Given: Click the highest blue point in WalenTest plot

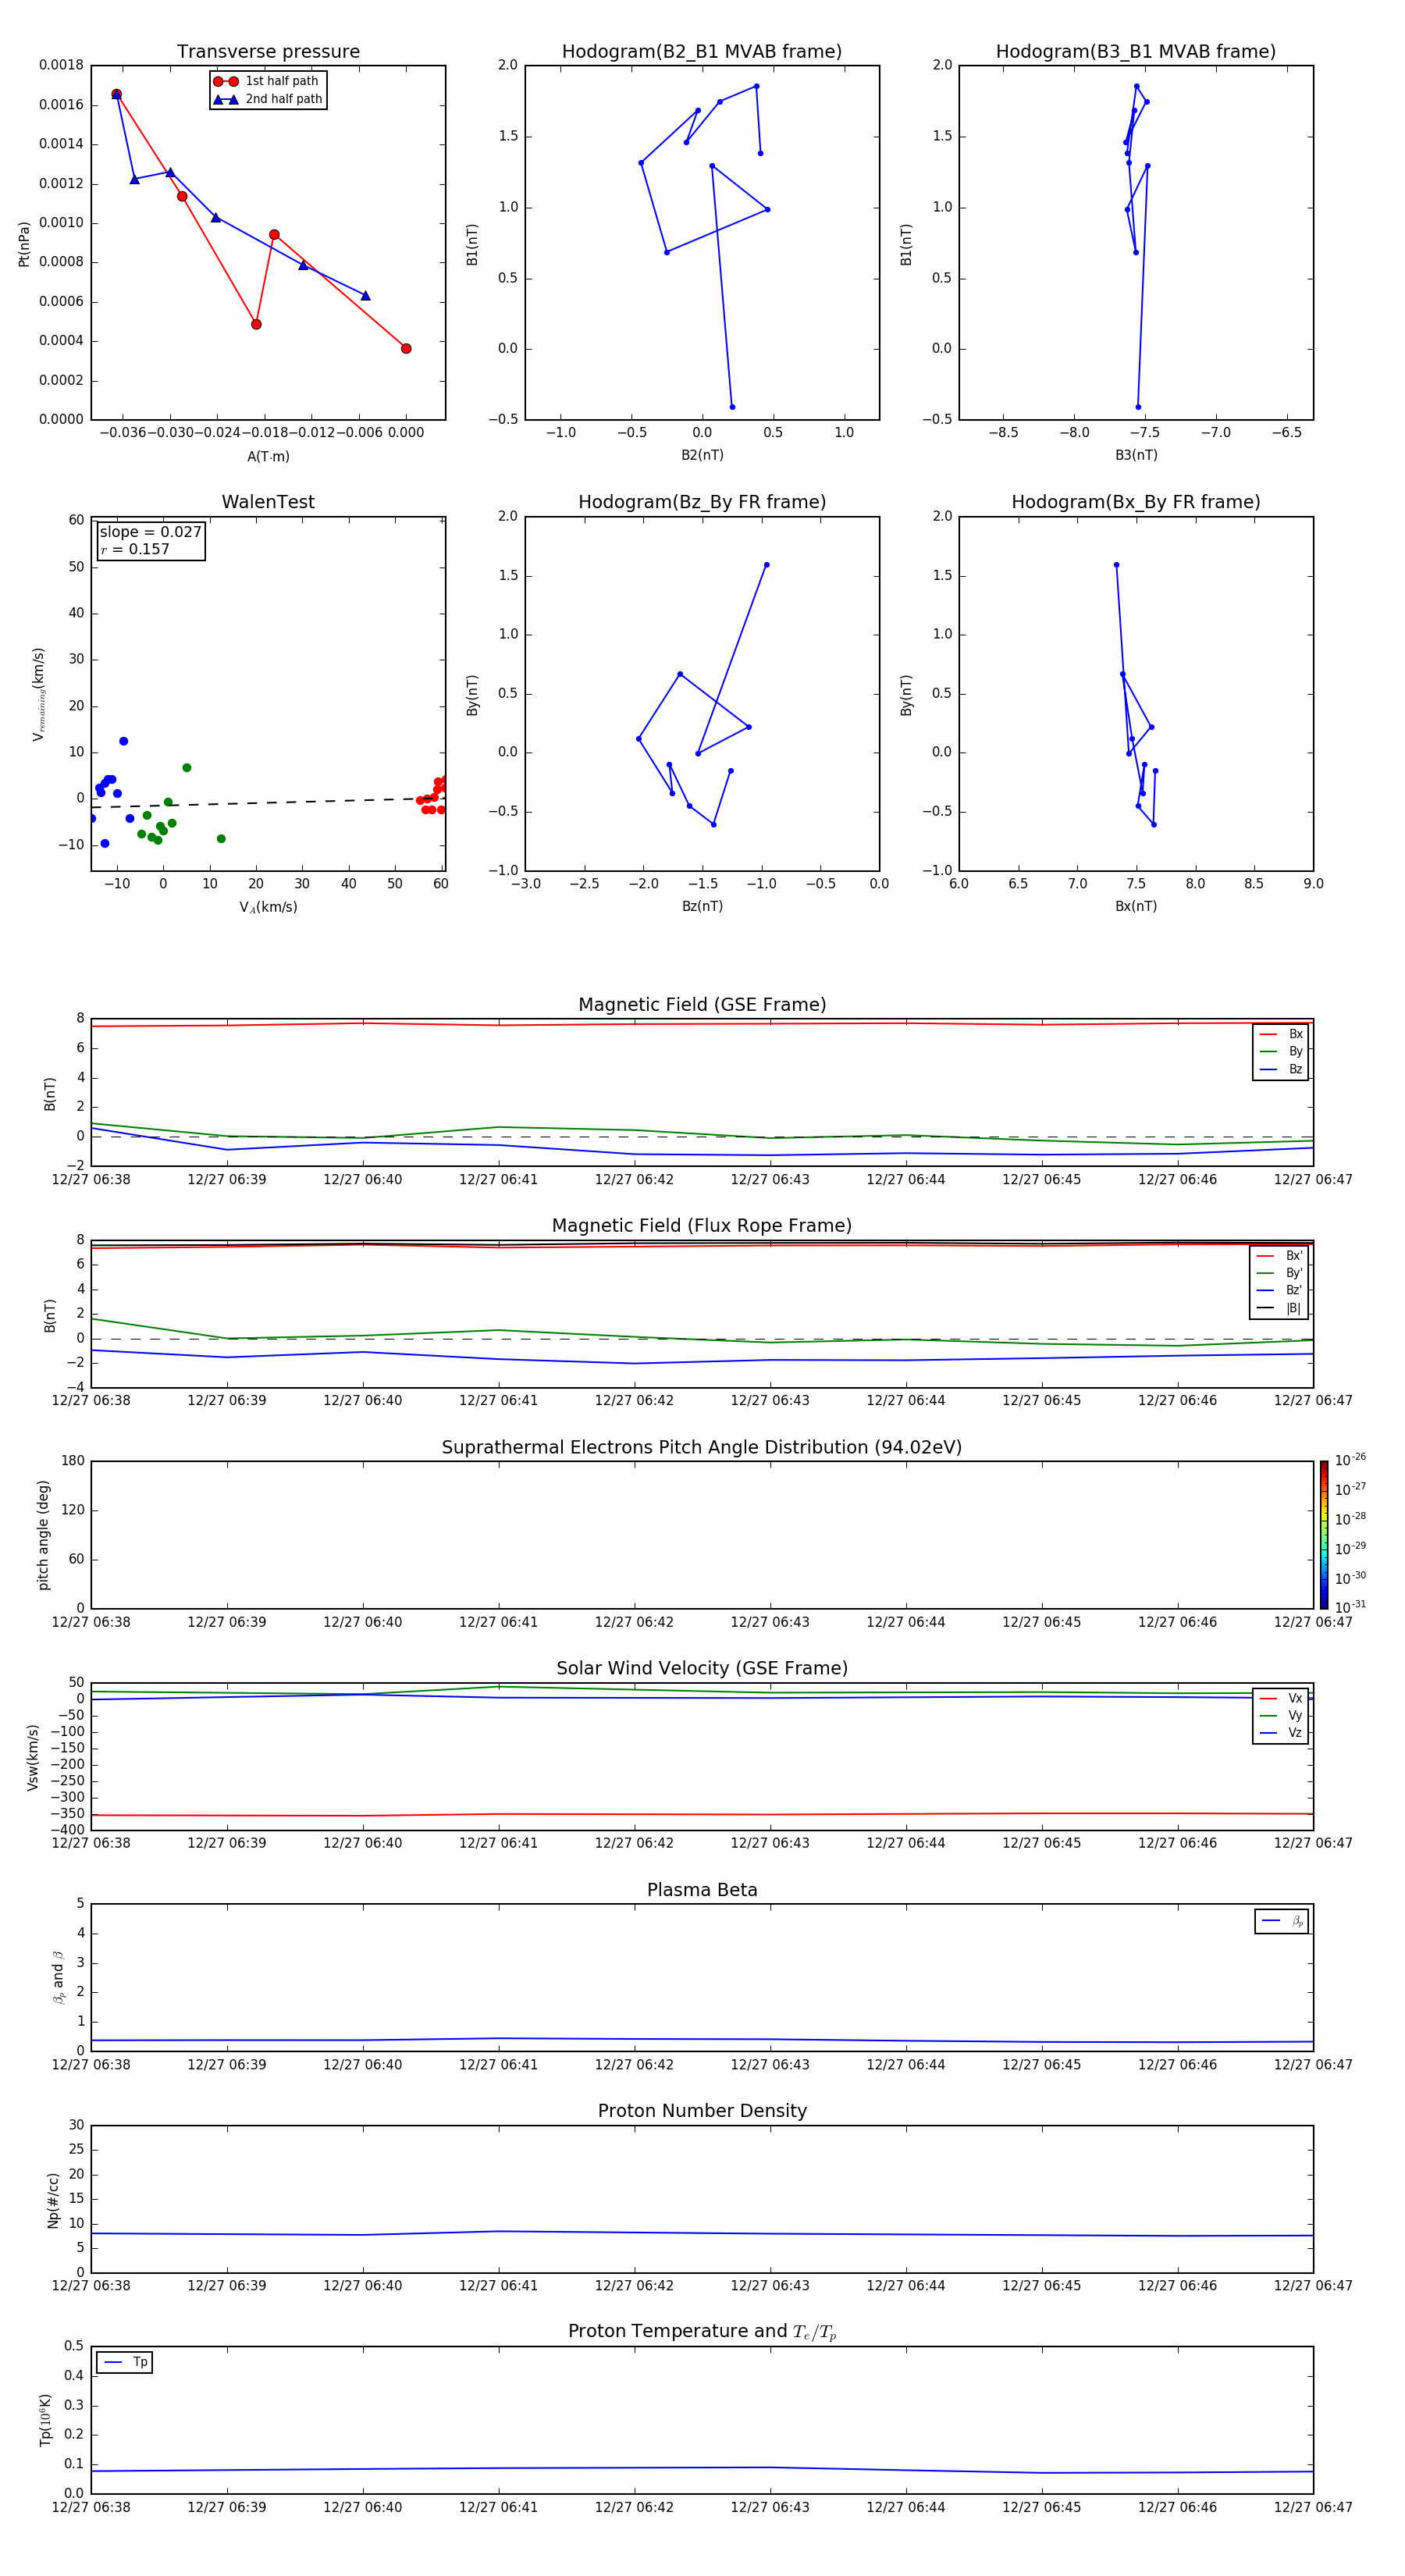Looking at the screenshot, I should point(123,741).
